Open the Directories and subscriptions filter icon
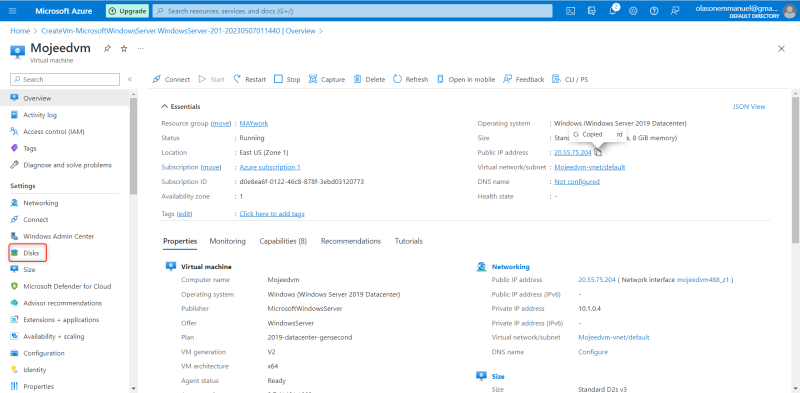The height and width of the screenshot is (393, 800). click(x=592, y=11)
